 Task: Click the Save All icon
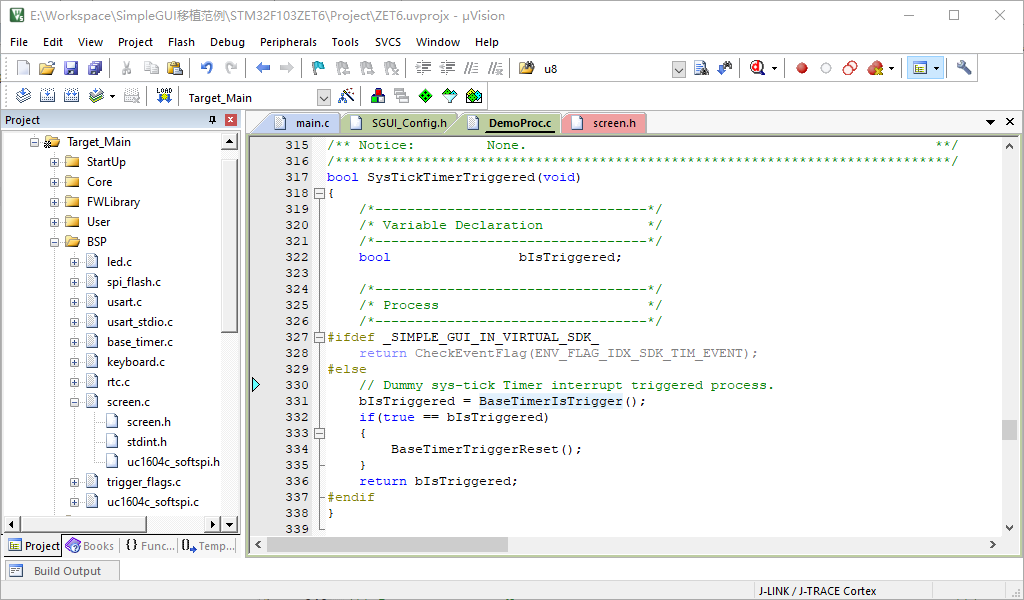click(x=95, y=68)
